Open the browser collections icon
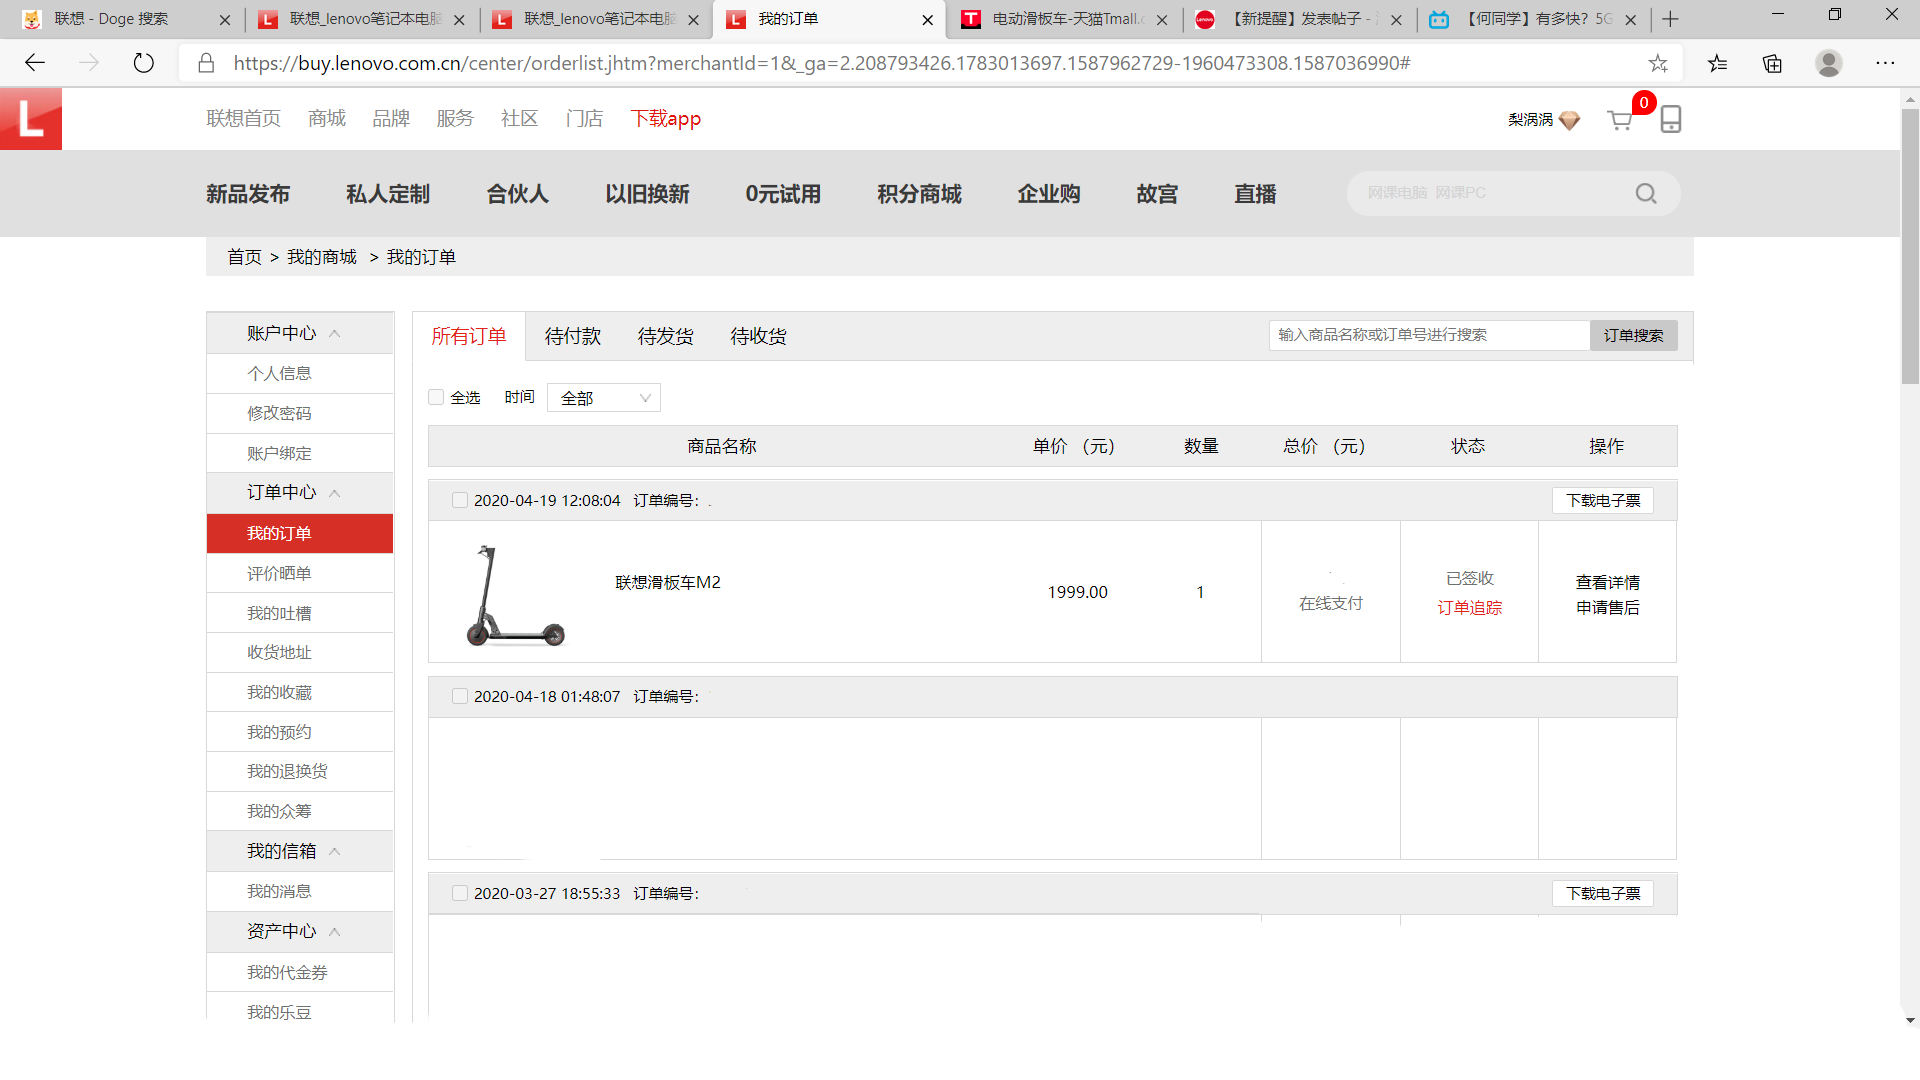Image resolution: width=1920 pixels, height=1080 pixels. coord(1772,63)
